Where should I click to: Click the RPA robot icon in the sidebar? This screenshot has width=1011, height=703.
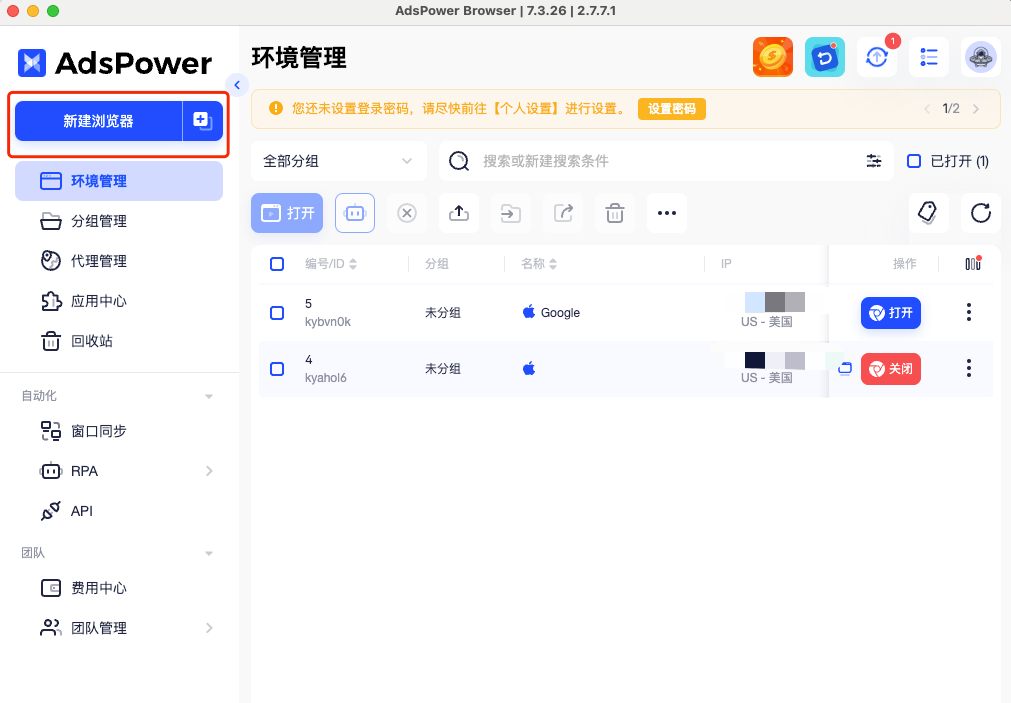(x=50, y=471)
